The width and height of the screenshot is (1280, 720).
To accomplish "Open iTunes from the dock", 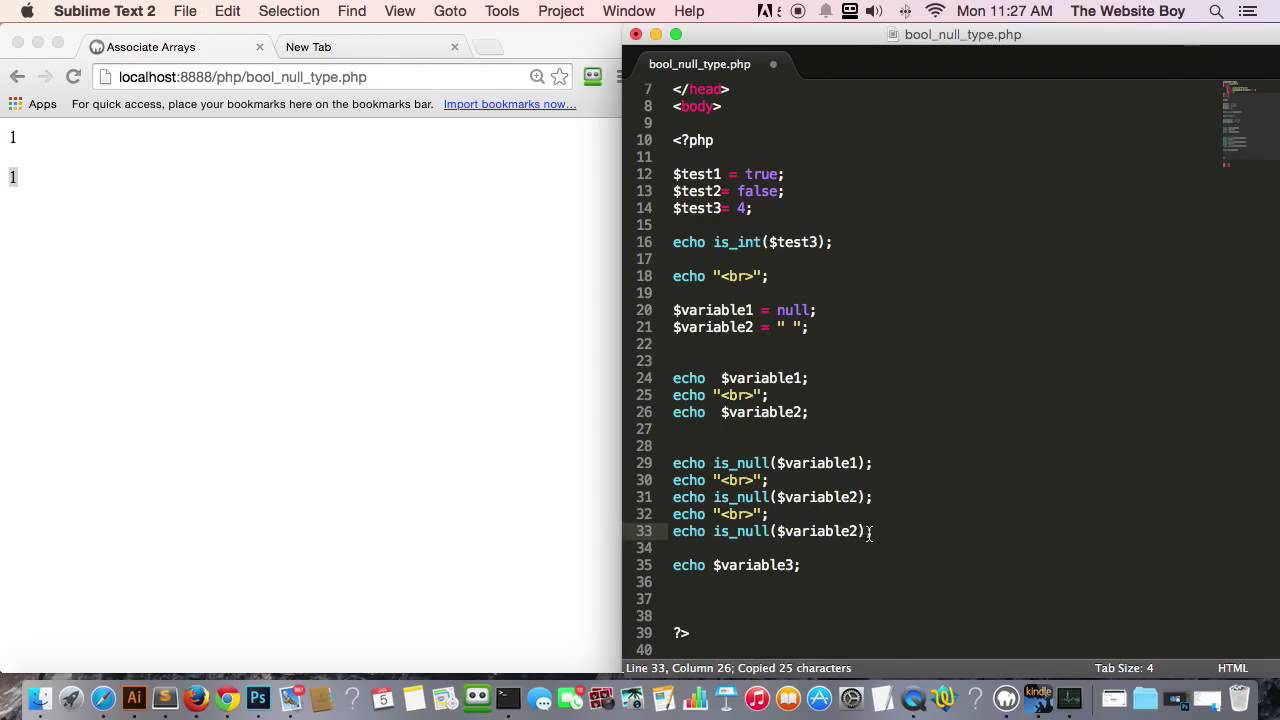I will point(757,699).
